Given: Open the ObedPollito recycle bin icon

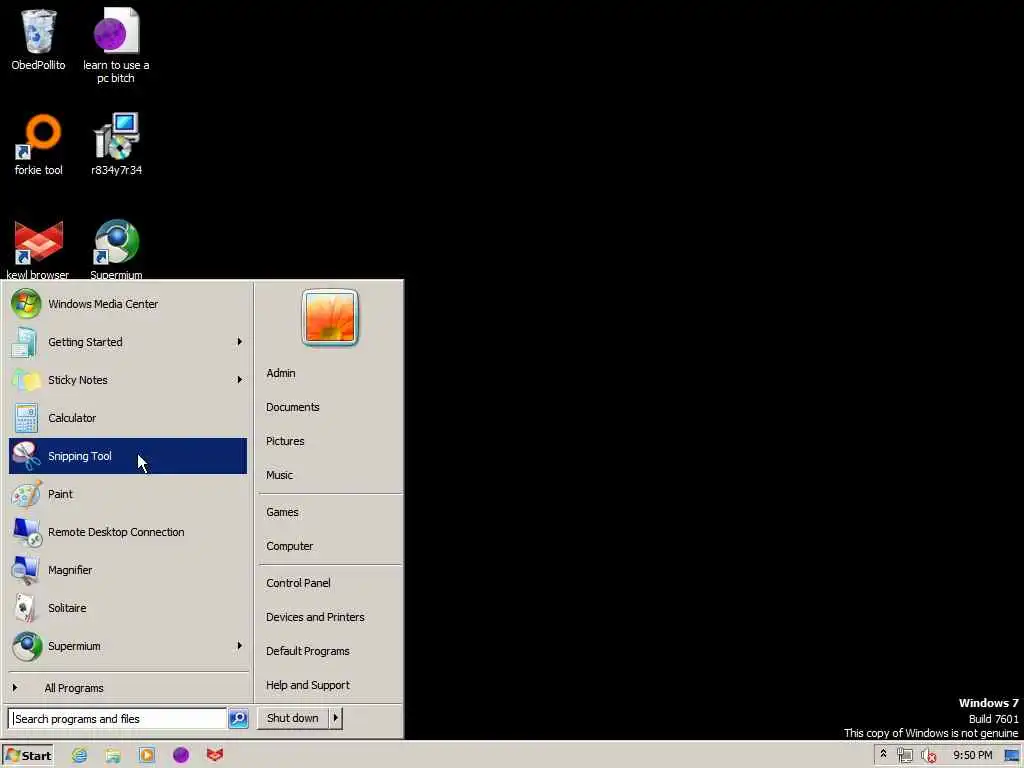Looking at the screenshot, I should (38, 39).
